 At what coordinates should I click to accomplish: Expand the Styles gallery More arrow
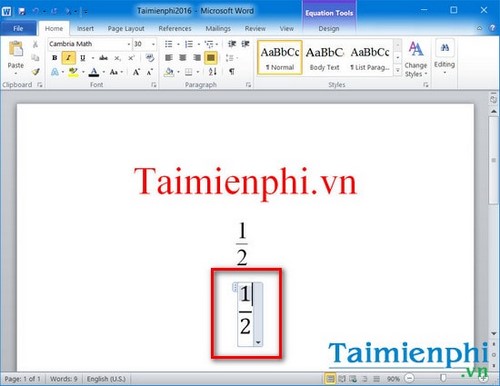(x=398, y=70)
